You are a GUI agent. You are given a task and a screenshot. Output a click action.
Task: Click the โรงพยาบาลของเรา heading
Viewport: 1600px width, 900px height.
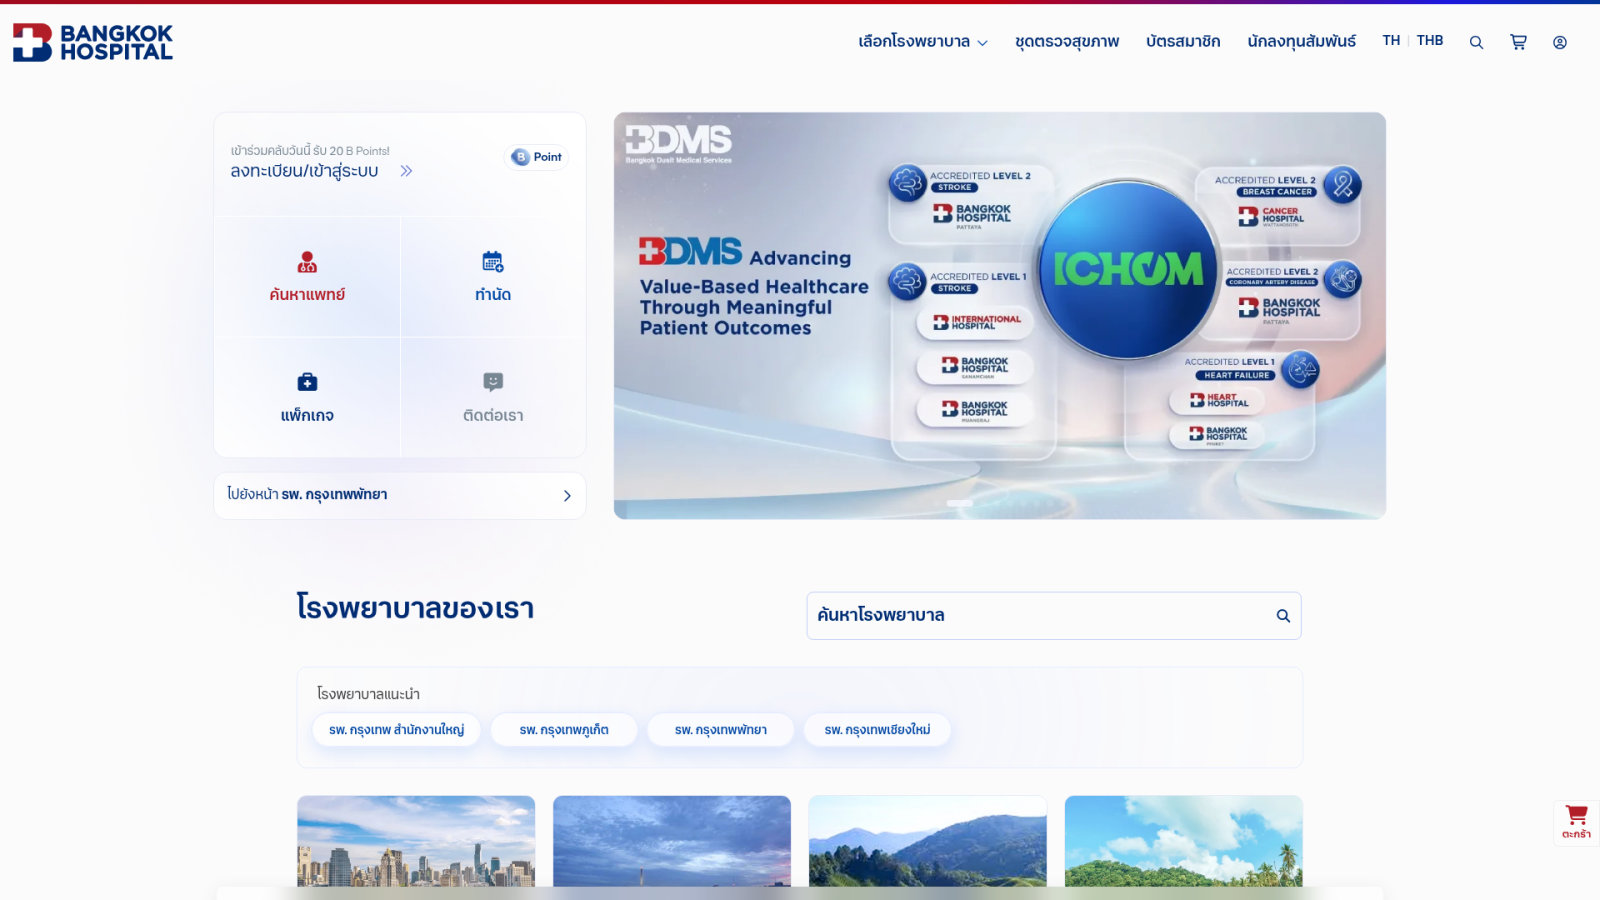pos(415,608)
